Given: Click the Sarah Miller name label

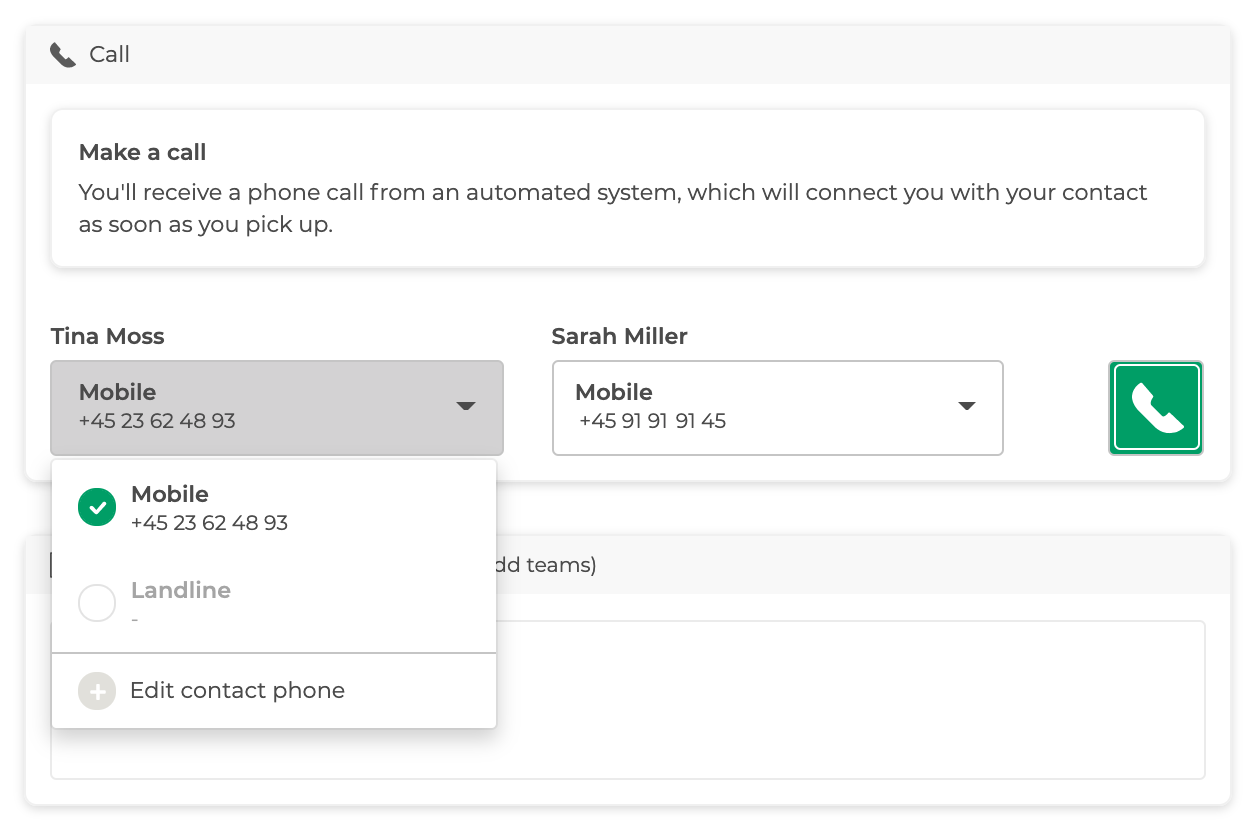Looking at the screenshot, I should (619, 336).
